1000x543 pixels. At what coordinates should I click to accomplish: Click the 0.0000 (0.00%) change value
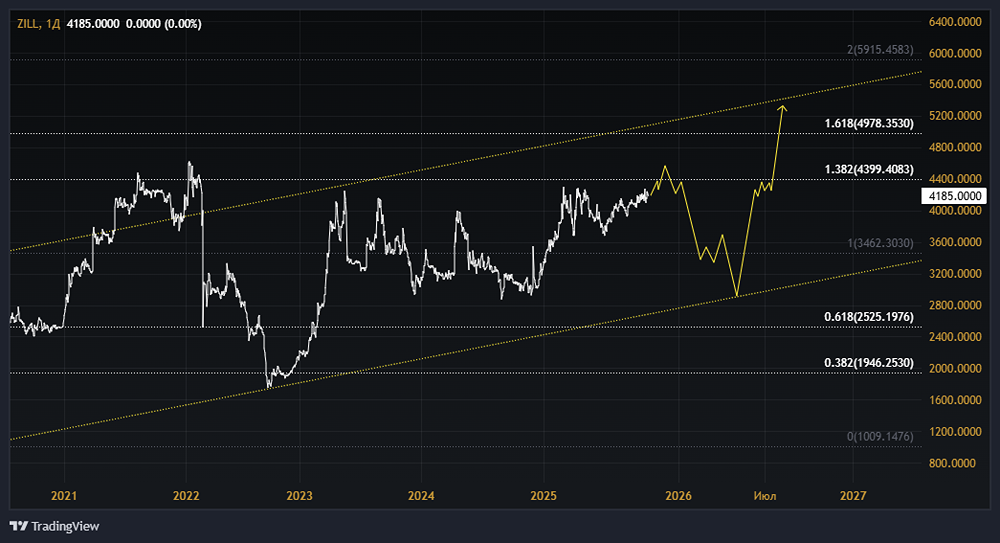pyautogui.click(x=164, y=24)
